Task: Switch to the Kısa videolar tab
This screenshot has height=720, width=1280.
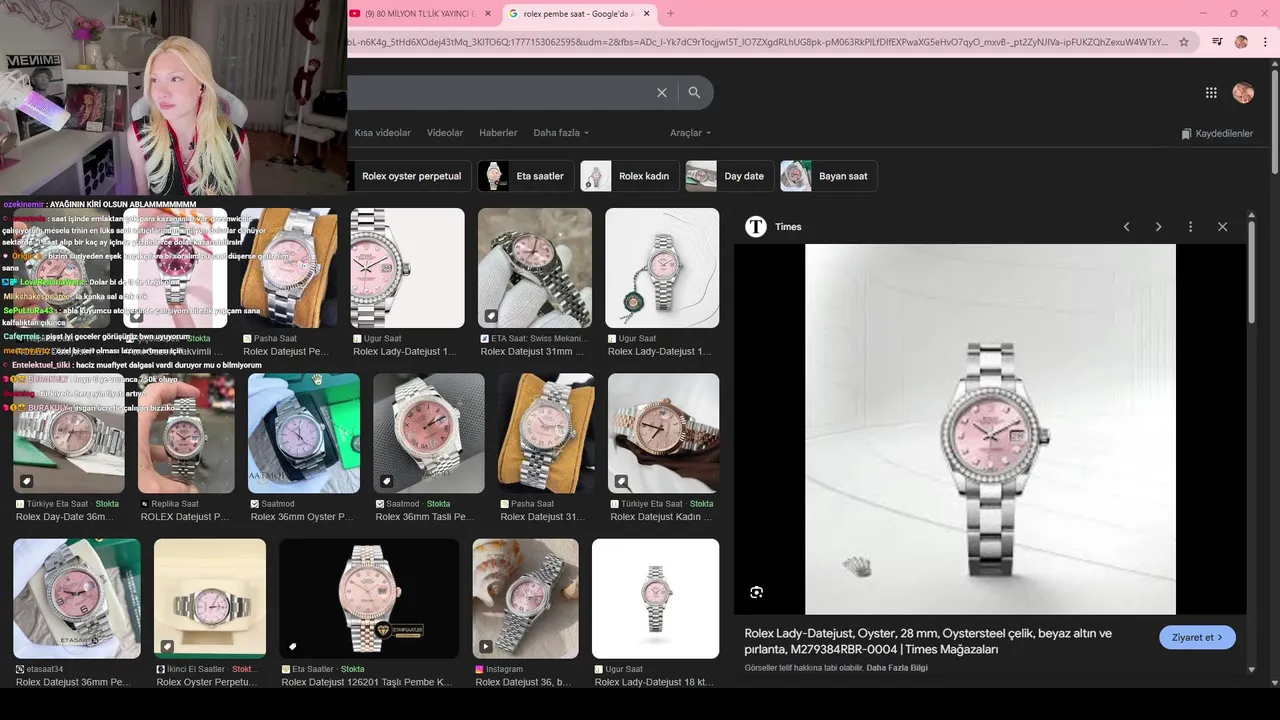Action: tap(382, 133)
